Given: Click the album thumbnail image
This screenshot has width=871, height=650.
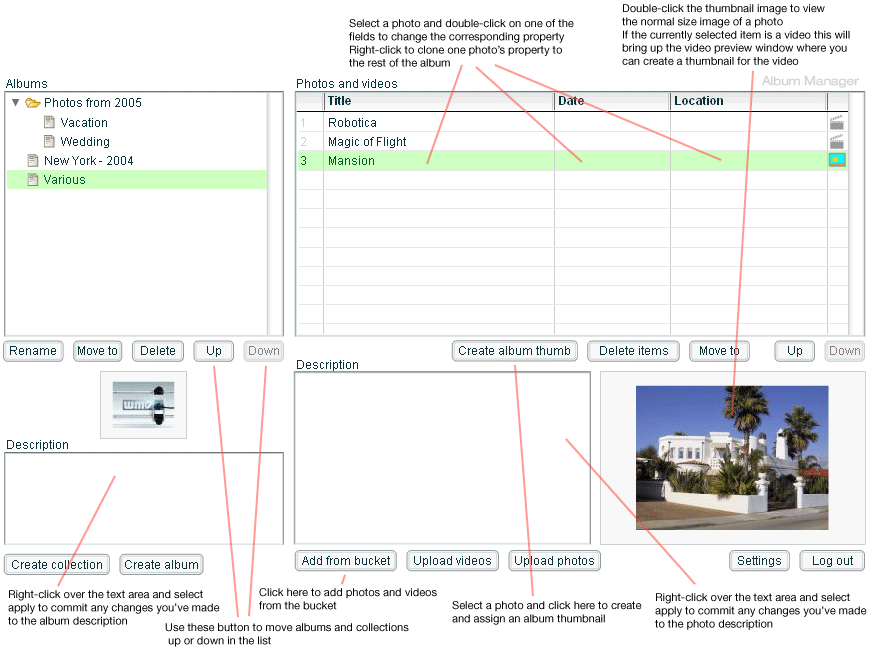Looking at the screenshot, I should point(143,405).
